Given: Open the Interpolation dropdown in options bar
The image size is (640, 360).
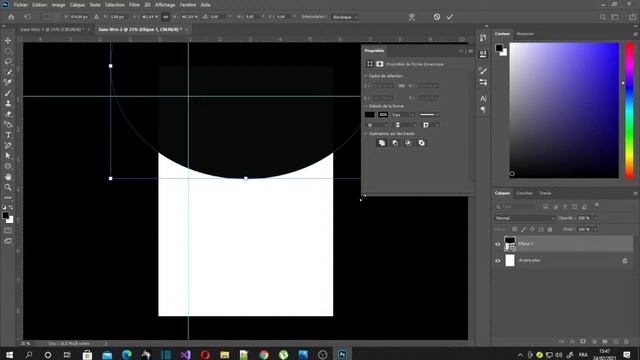Looking at the screenshot, I should click(345, 17).
